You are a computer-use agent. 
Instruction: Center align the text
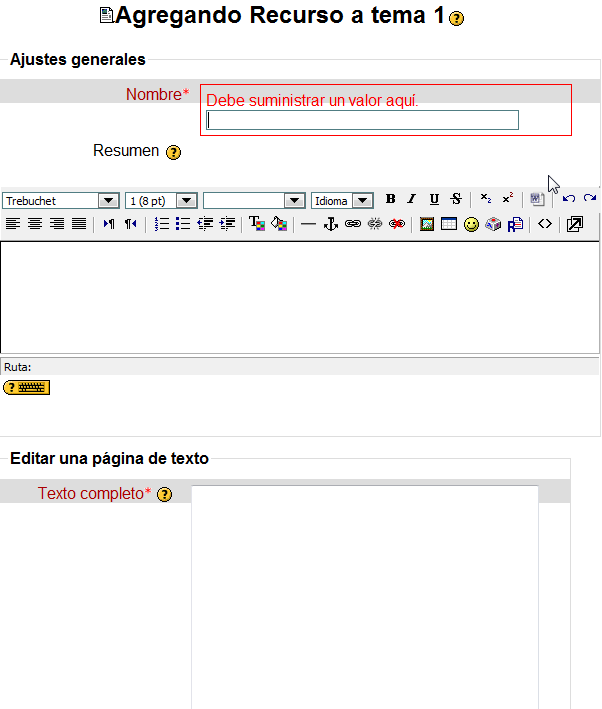click(x=34, y=224)
